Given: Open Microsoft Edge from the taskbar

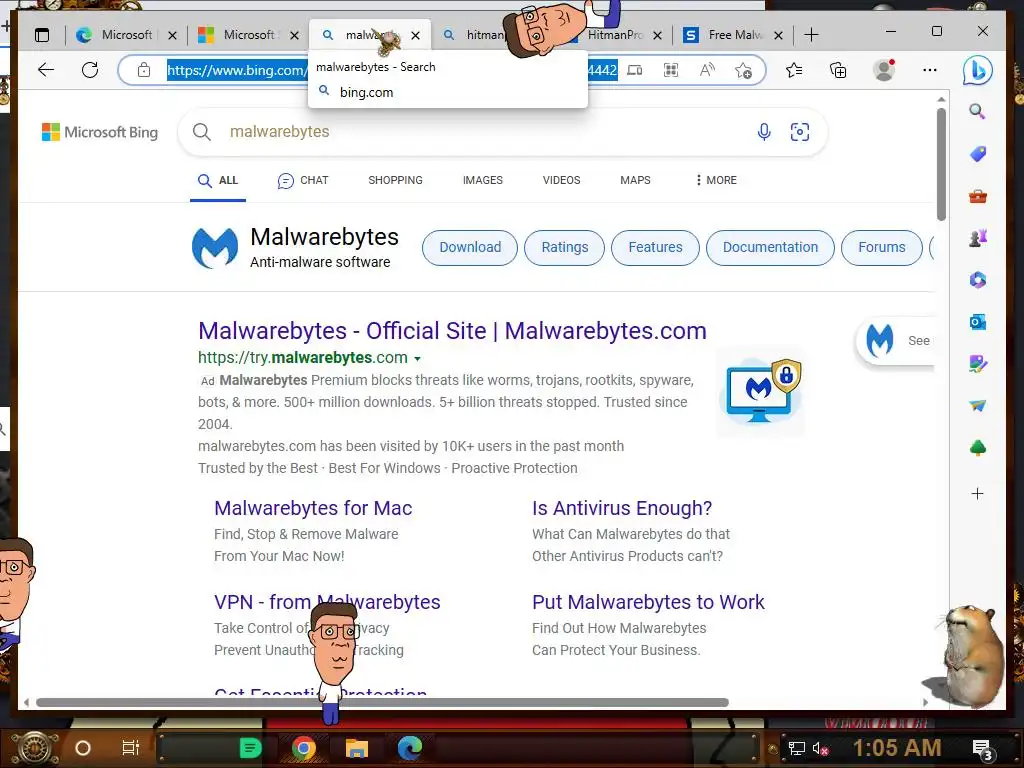Looking at the screenshot, I should (x=409, y=748).
